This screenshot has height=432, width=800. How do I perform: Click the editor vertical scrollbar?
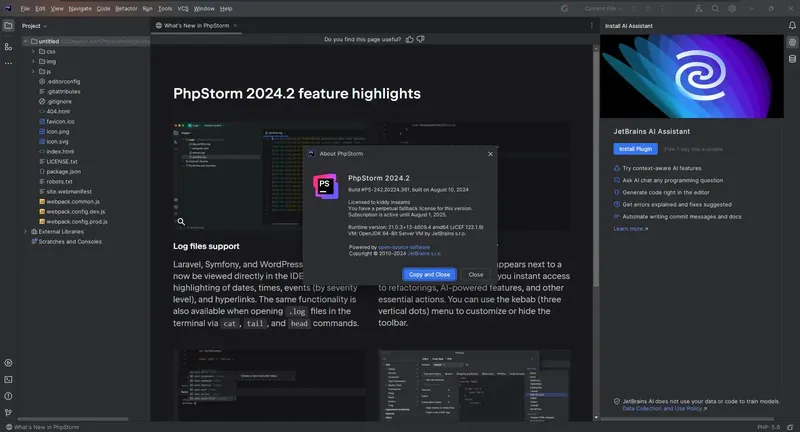coord(595,168)
